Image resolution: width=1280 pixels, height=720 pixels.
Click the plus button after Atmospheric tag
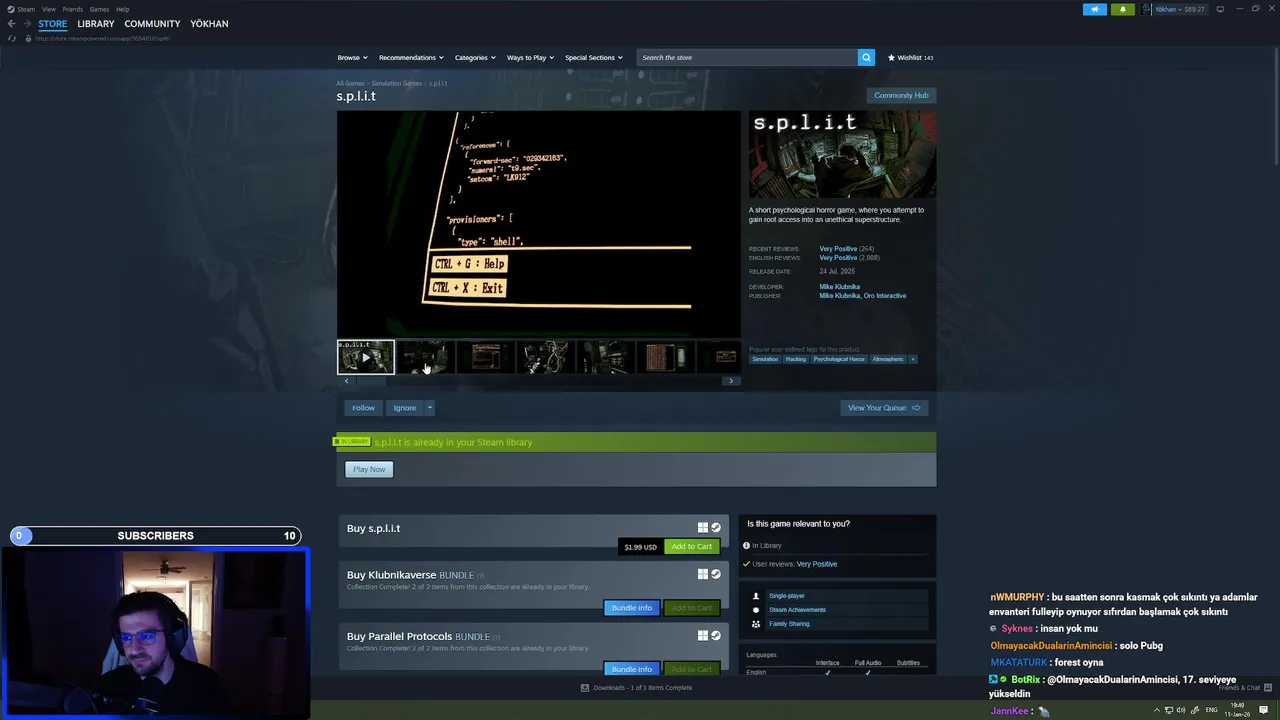tap(912, 359)
